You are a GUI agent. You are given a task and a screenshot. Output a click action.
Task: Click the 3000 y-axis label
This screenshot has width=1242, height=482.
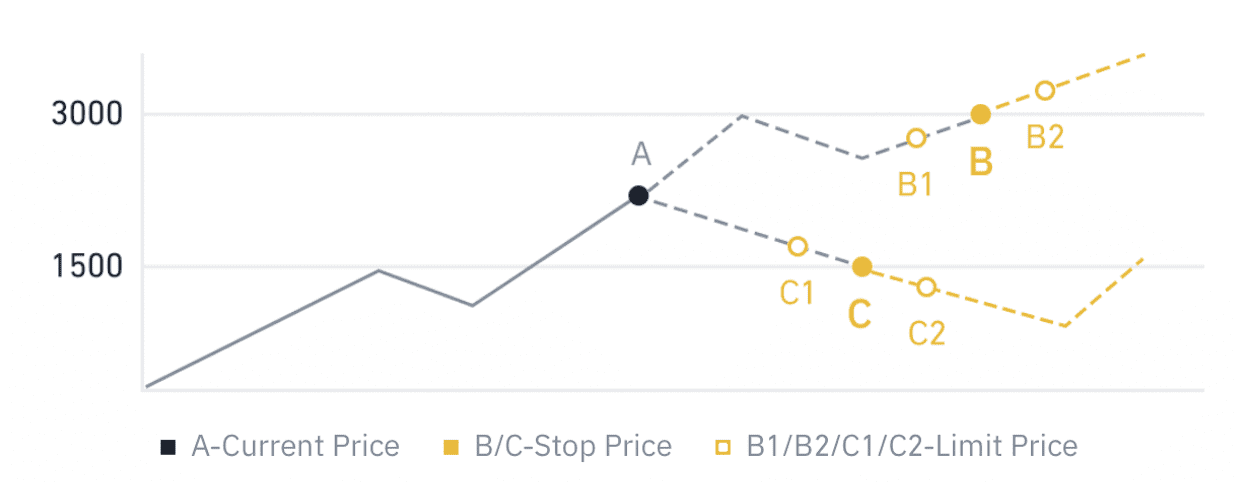[87, 115]
